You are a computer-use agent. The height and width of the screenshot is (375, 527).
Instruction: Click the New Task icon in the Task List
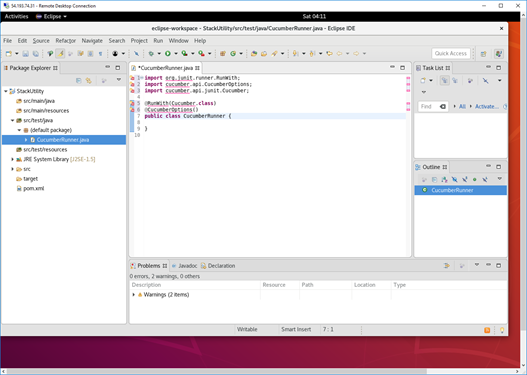423,81
